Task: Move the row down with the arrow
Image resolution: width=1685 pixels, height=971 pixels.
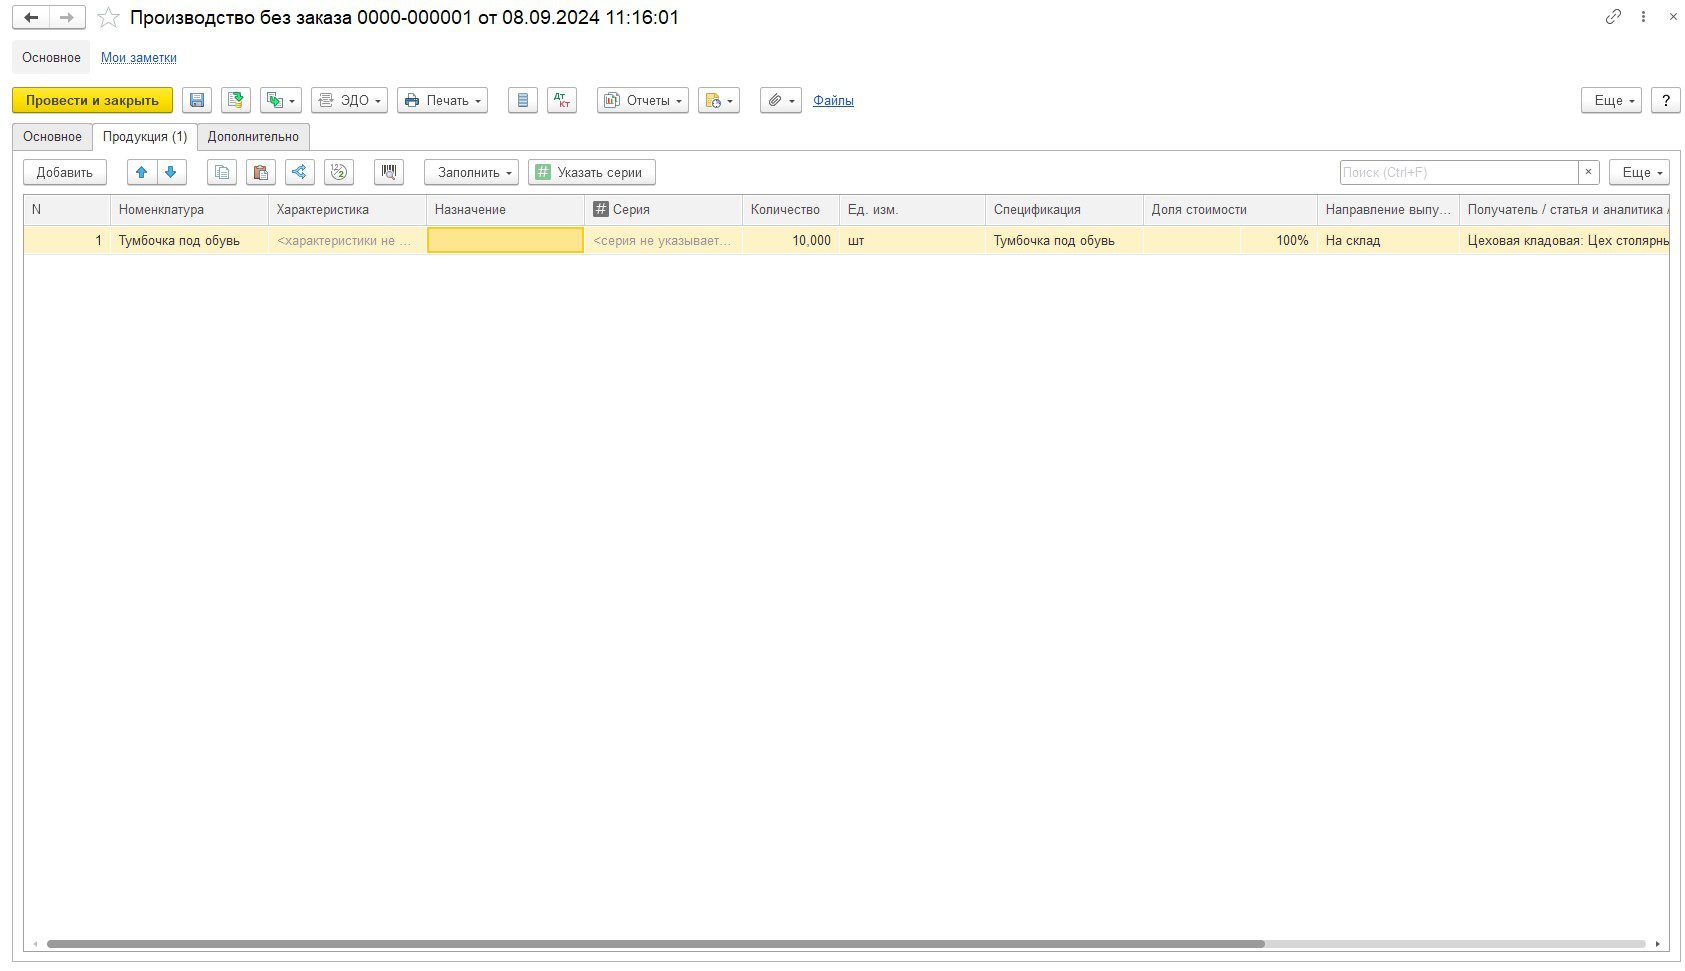Action: [x=171, y=172]
